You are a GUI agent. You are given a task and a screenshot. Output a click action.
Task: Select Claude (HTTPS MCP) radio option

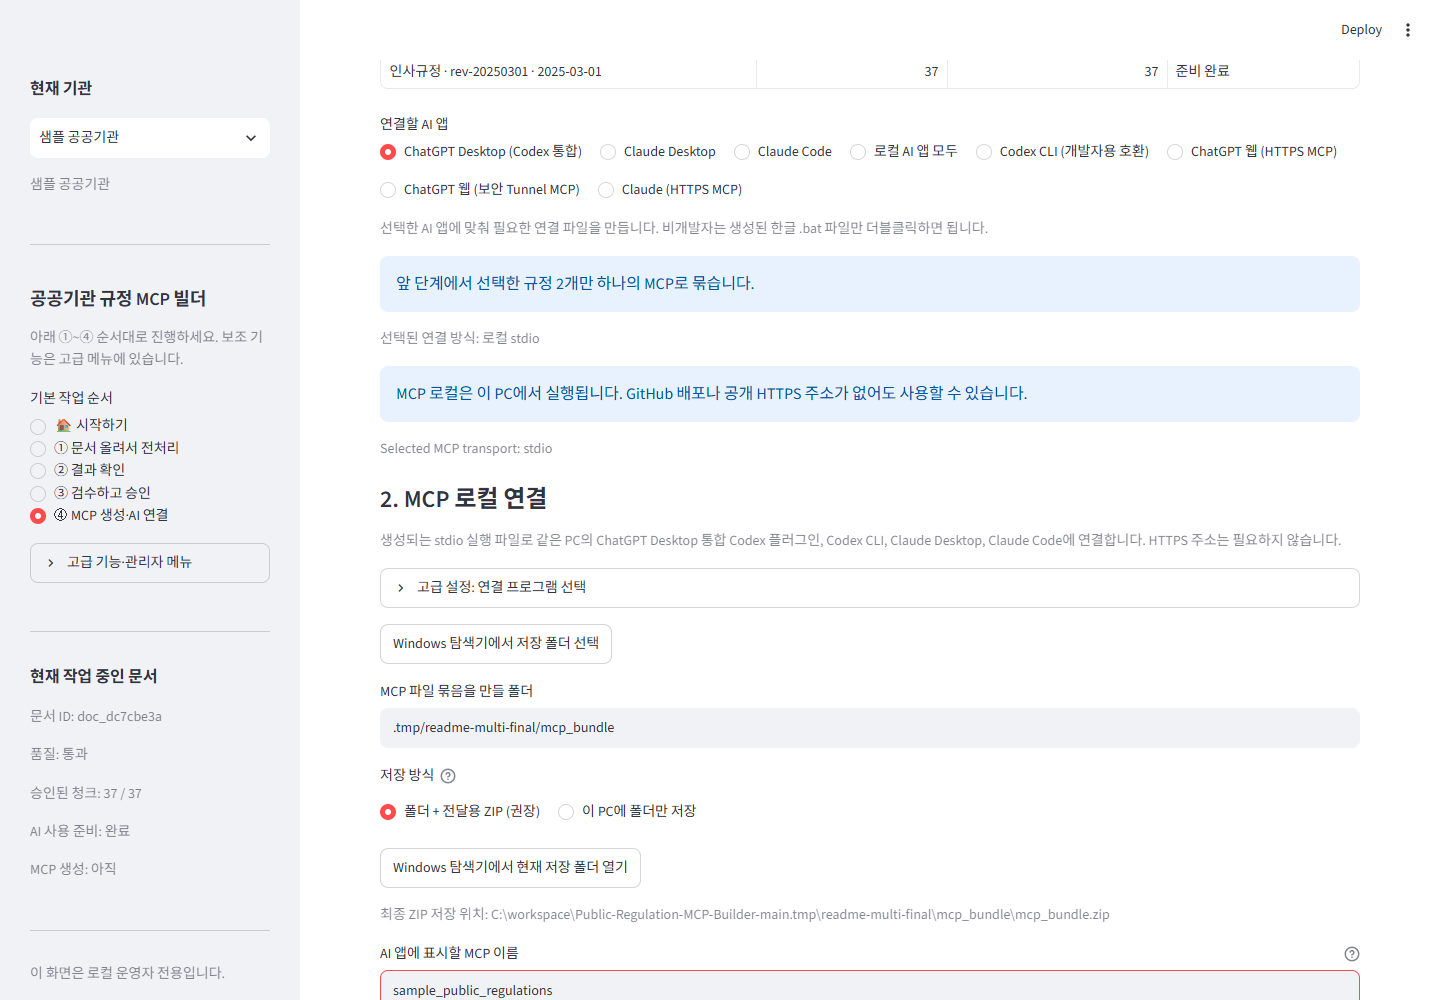point(670,190)
